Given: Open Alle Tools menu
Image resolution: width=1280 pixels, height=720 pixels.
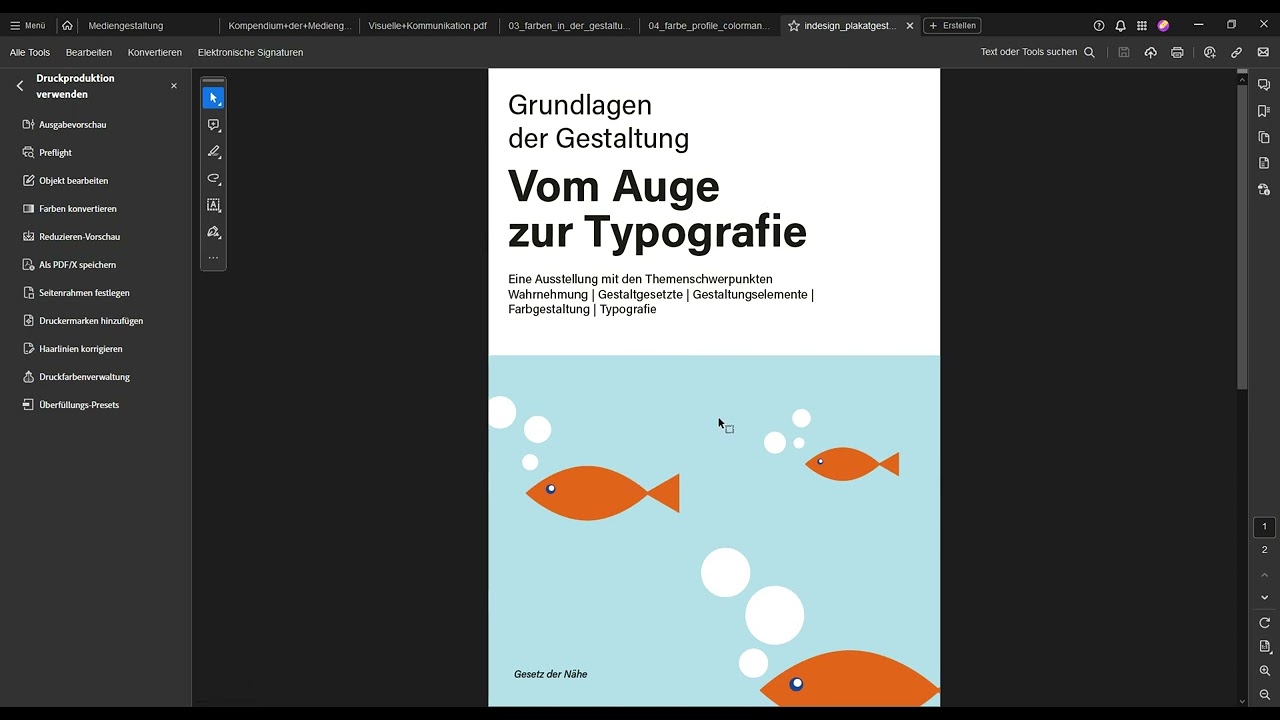Looking at the screenshot, I should 30,52.
